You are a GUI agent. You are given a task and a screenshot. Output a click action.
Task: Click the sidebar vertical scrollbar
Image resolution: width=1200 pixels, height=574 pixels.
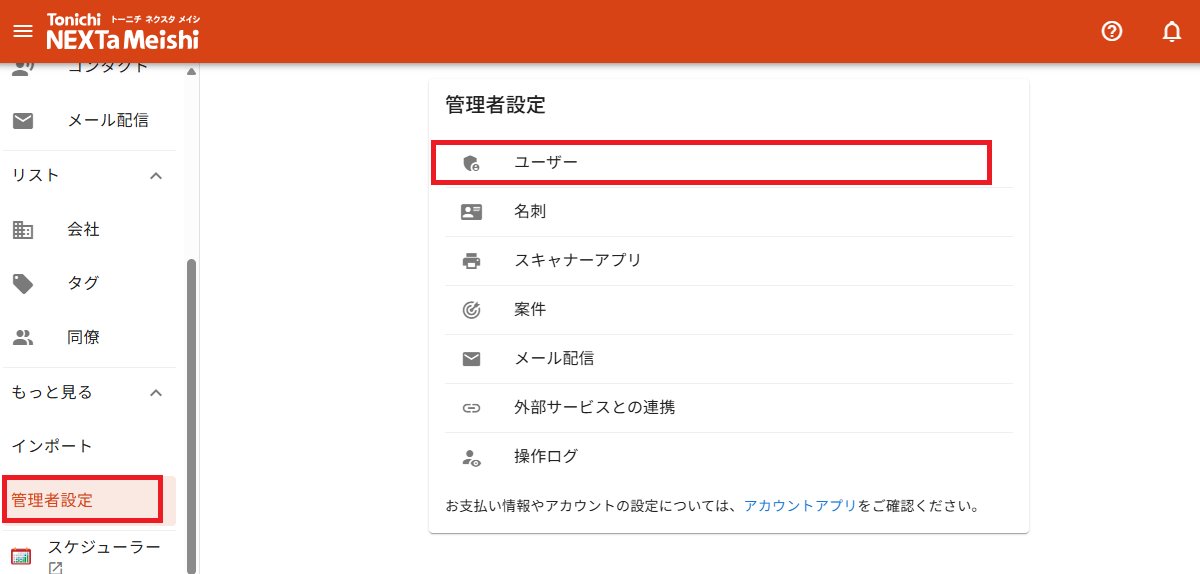(191, 400)
